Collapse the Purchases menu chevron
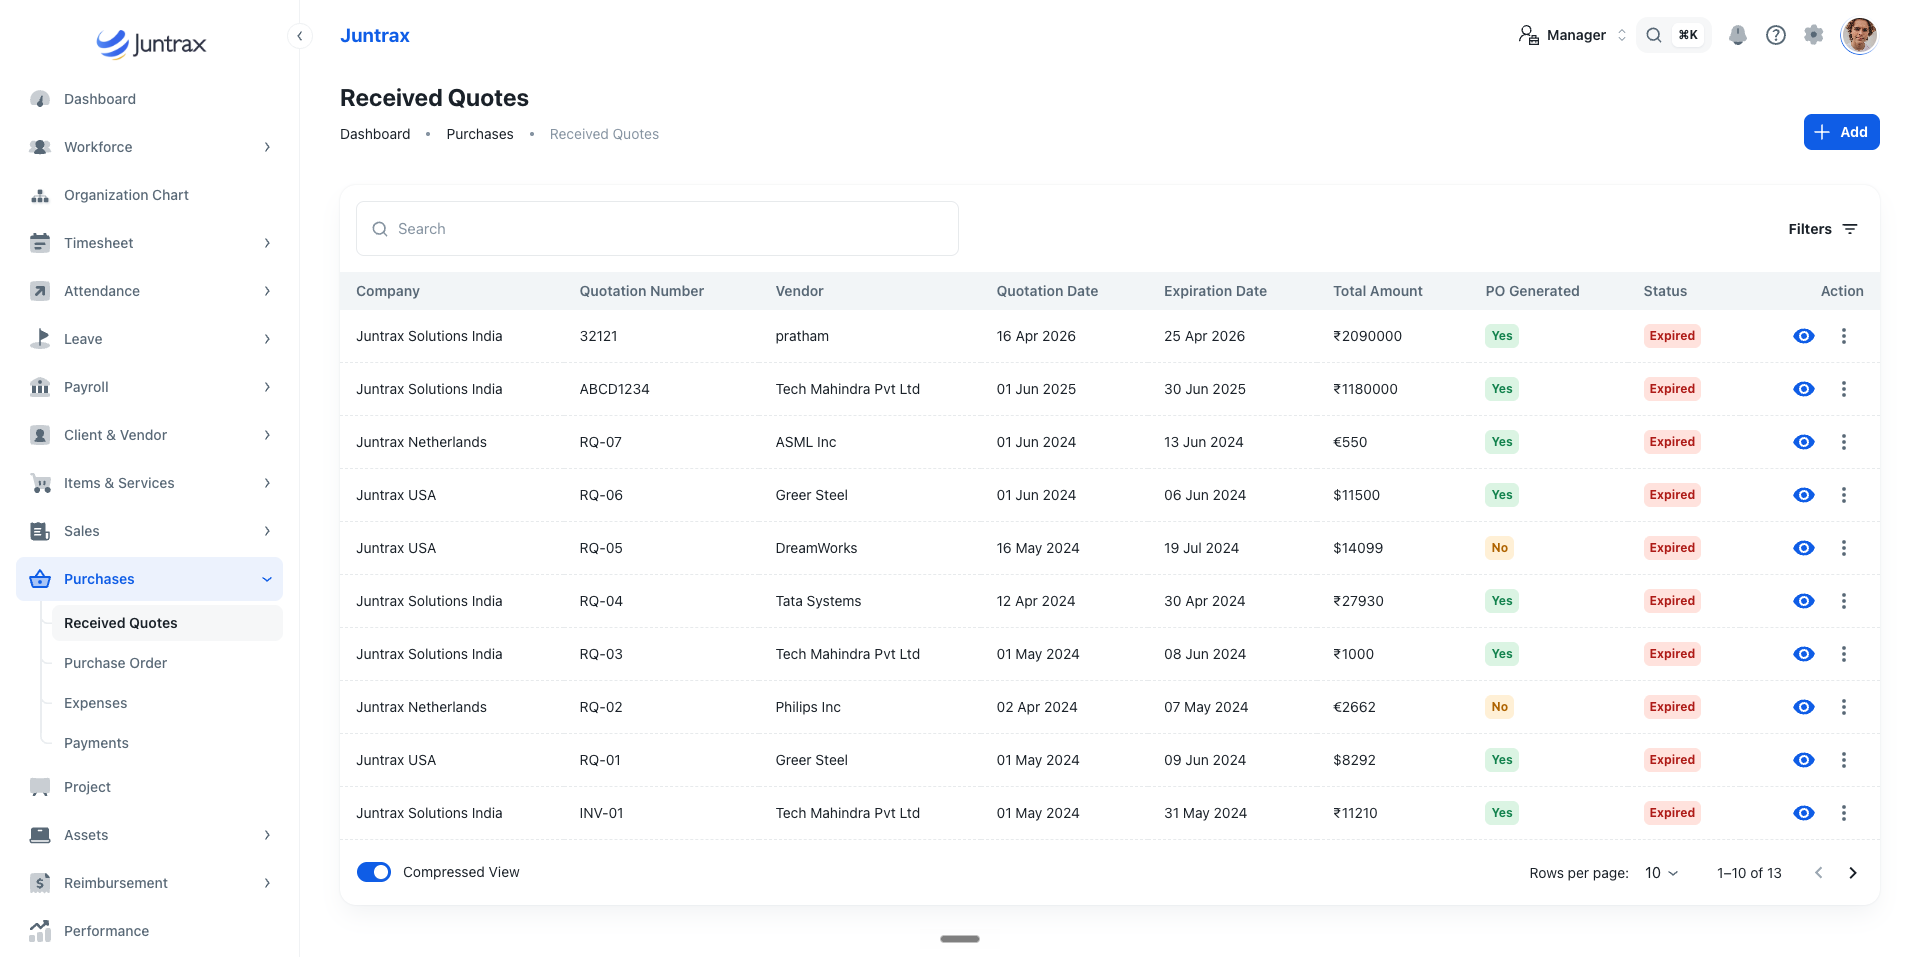Viewport: 1920px width, 957px height. (267, 579)
